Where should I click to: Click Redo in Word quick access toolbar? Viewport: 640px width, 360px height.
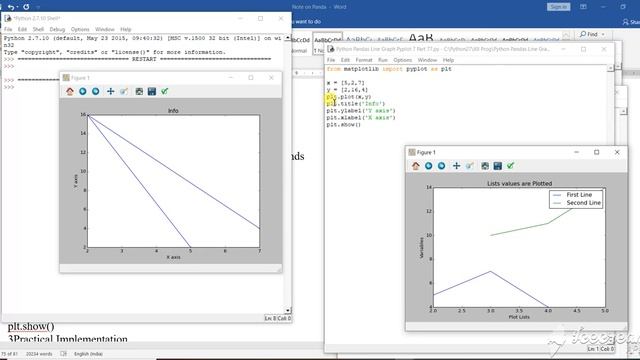pos(26,7)
